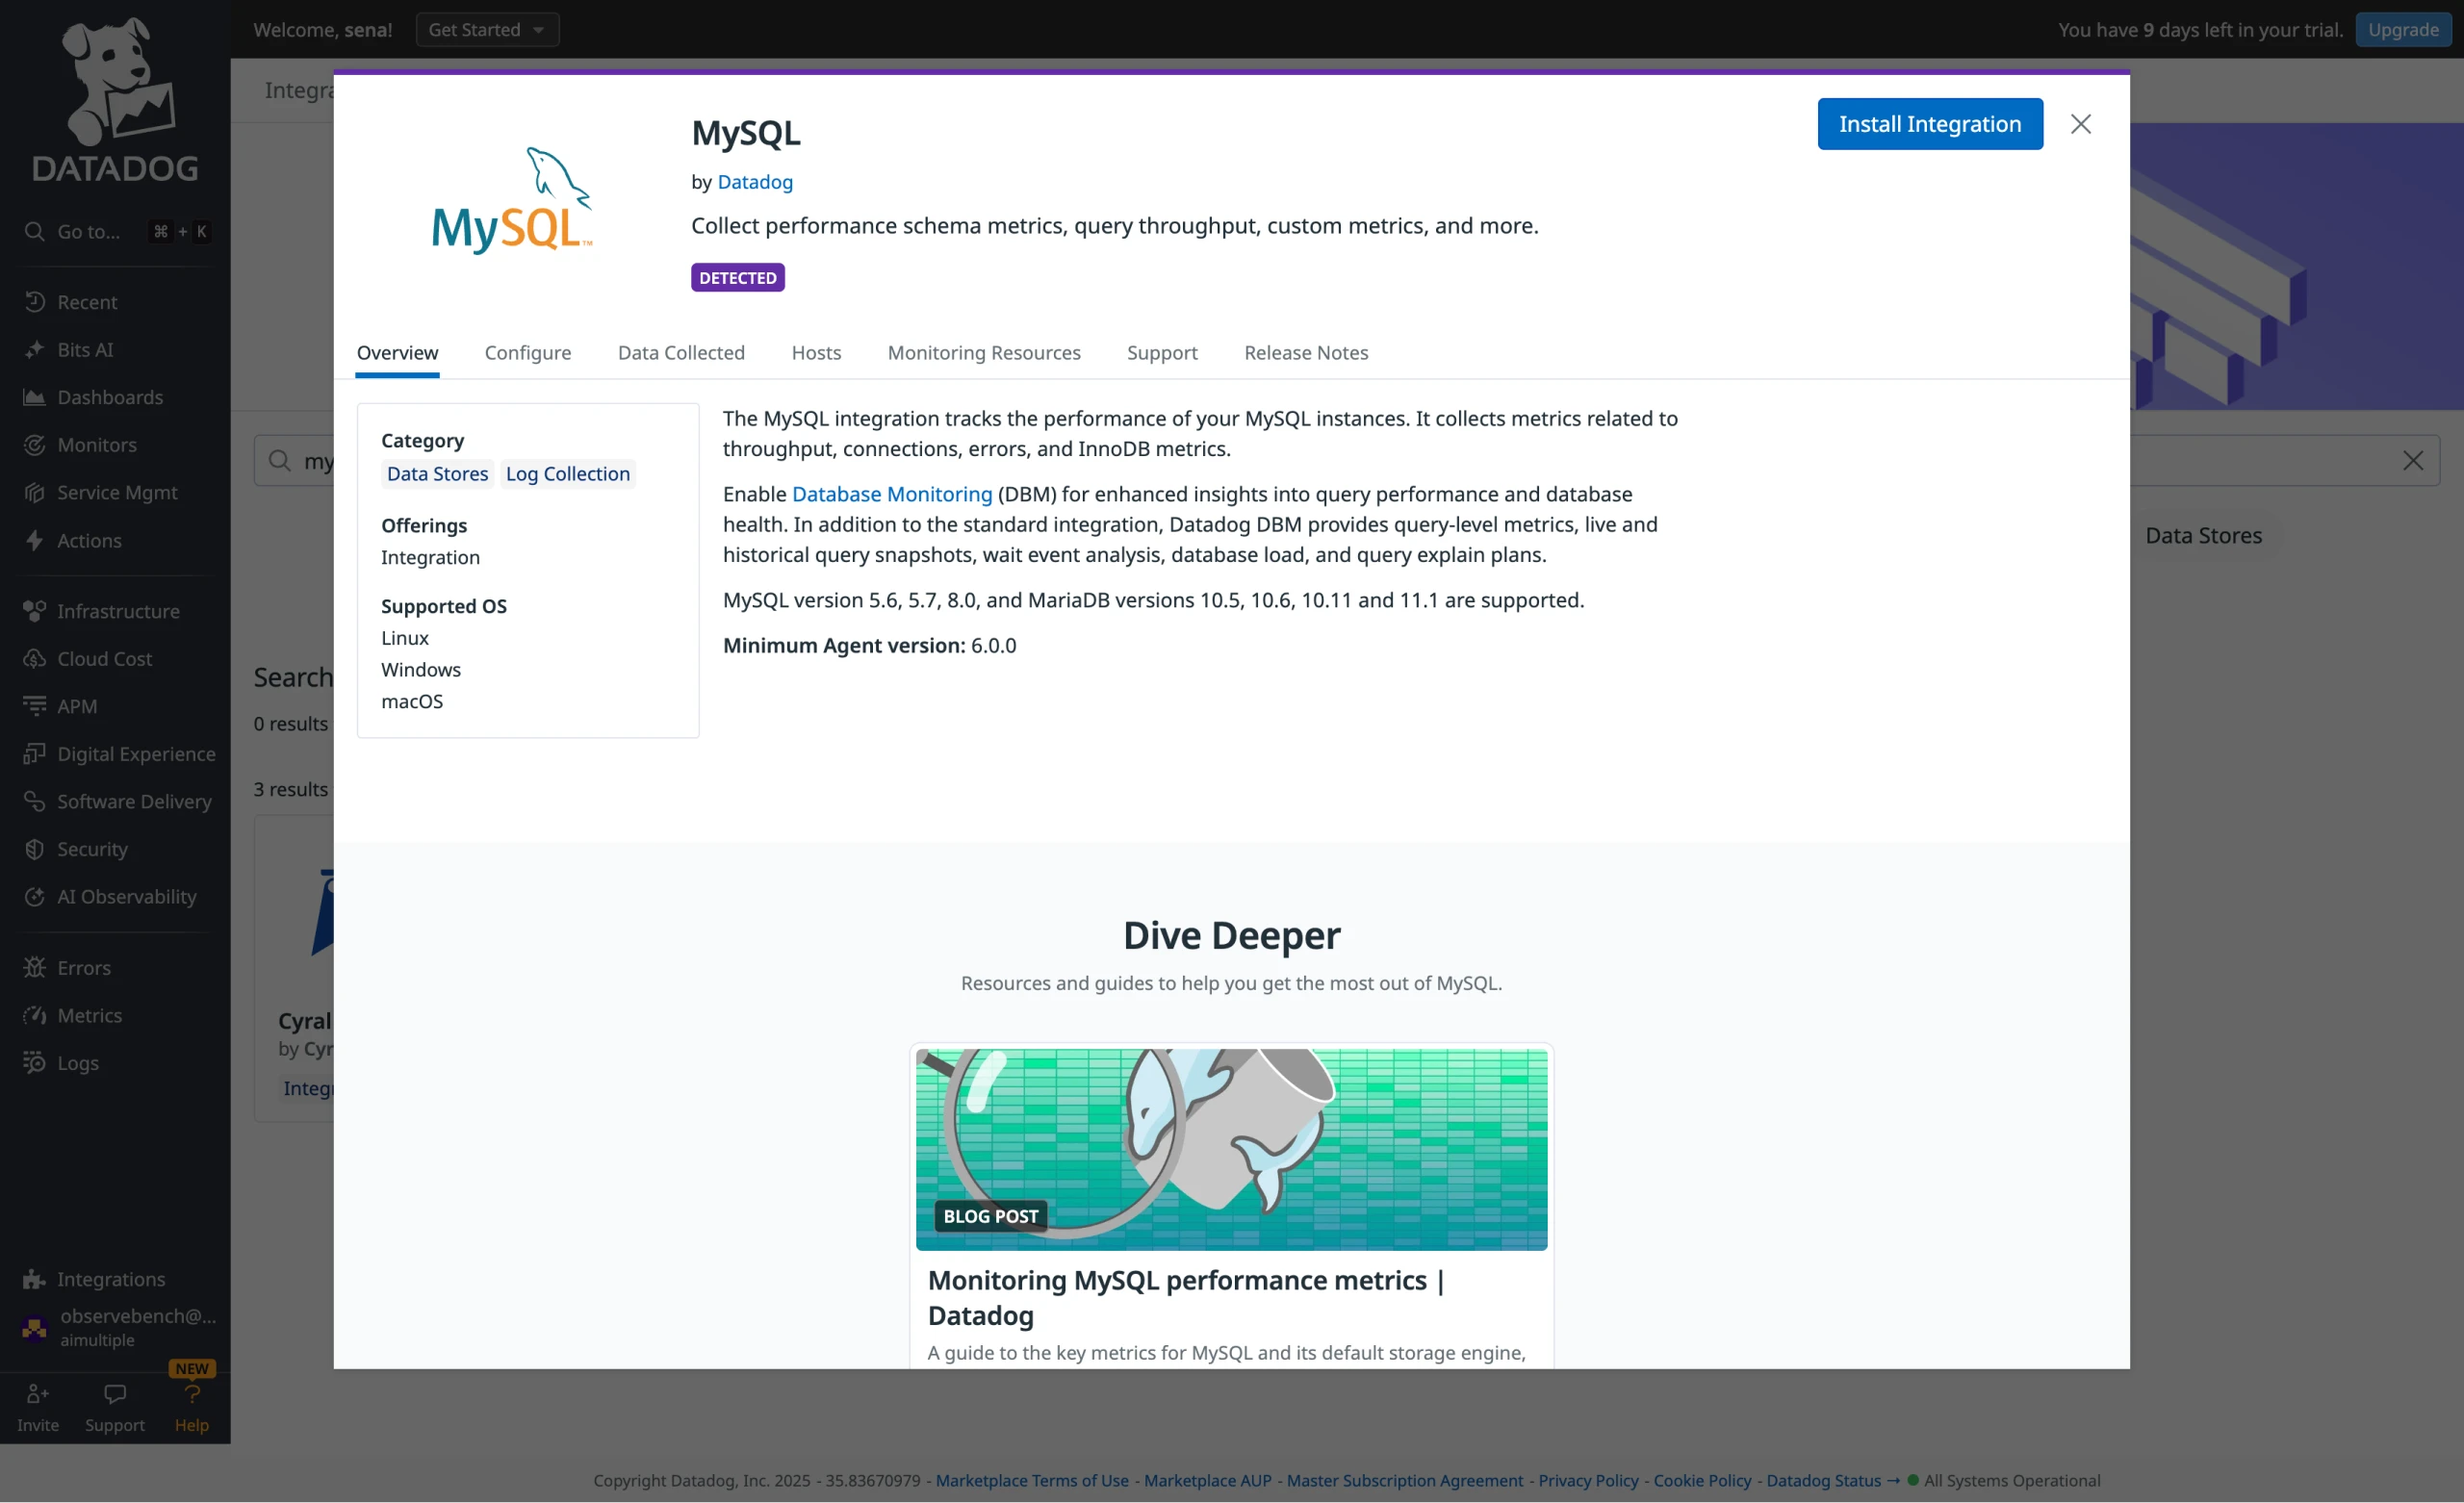Click the Datadog dog logo

[x=115, y=100]
